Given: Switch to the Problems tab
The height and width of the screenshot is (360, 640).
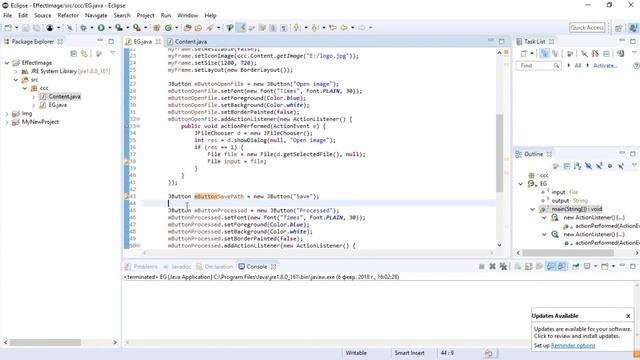Looking at the screenshot, I should [x=141, y=267].
